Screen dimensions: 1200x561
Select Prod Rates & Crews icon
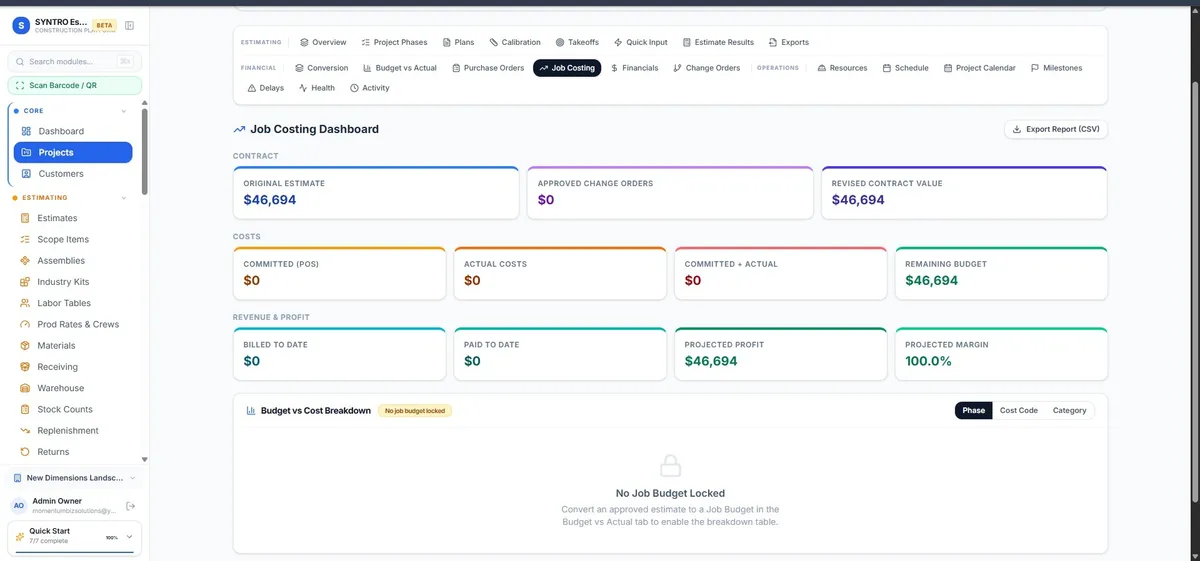click(26, 324)
